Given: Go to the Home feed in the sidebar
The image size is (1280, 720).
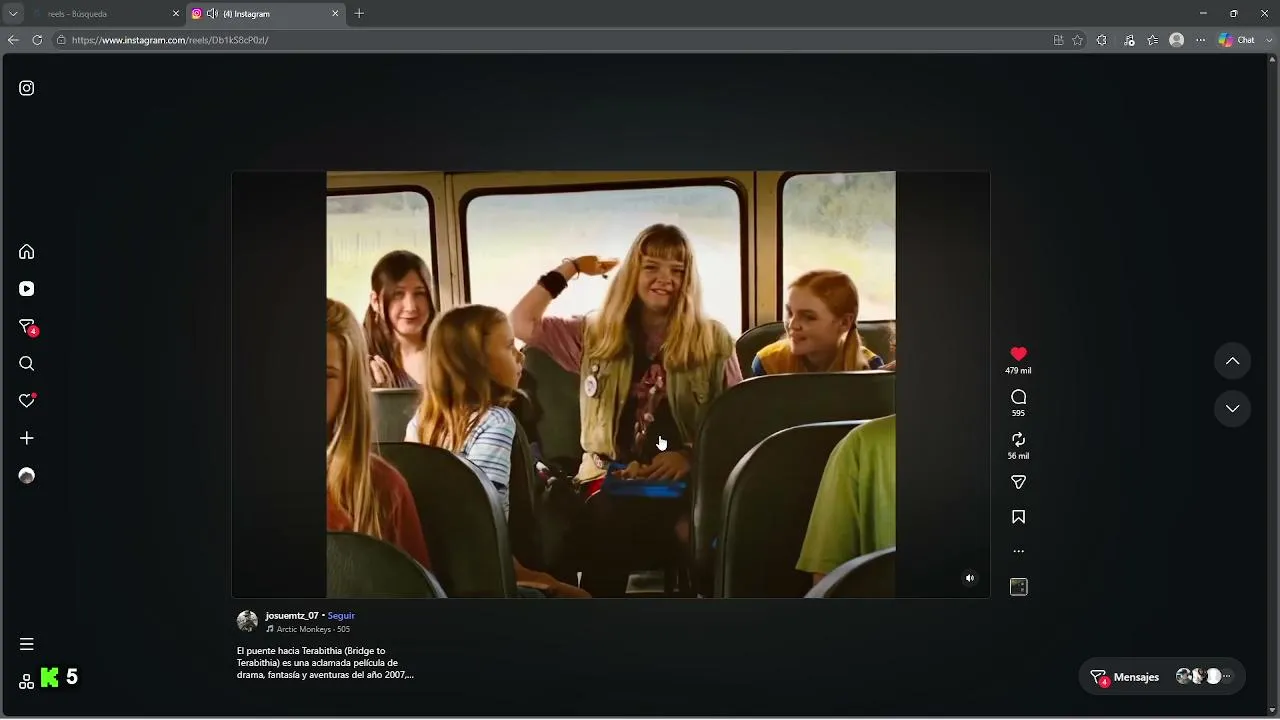Looking at the screenshot, I should 27,252.
